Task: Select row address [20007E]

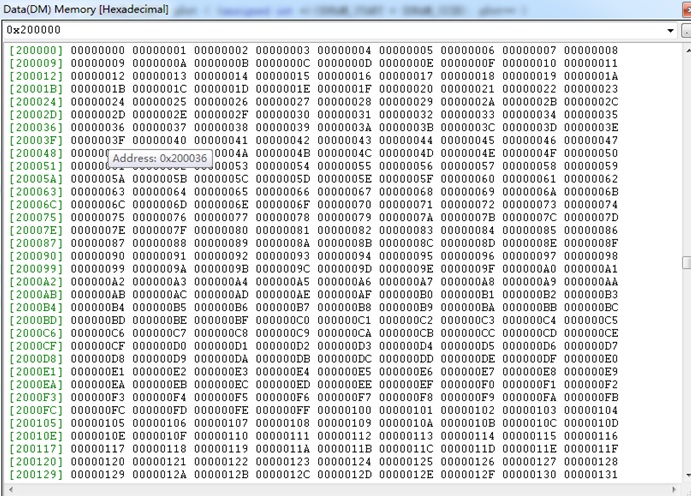Action: click(x=36, y=230)
